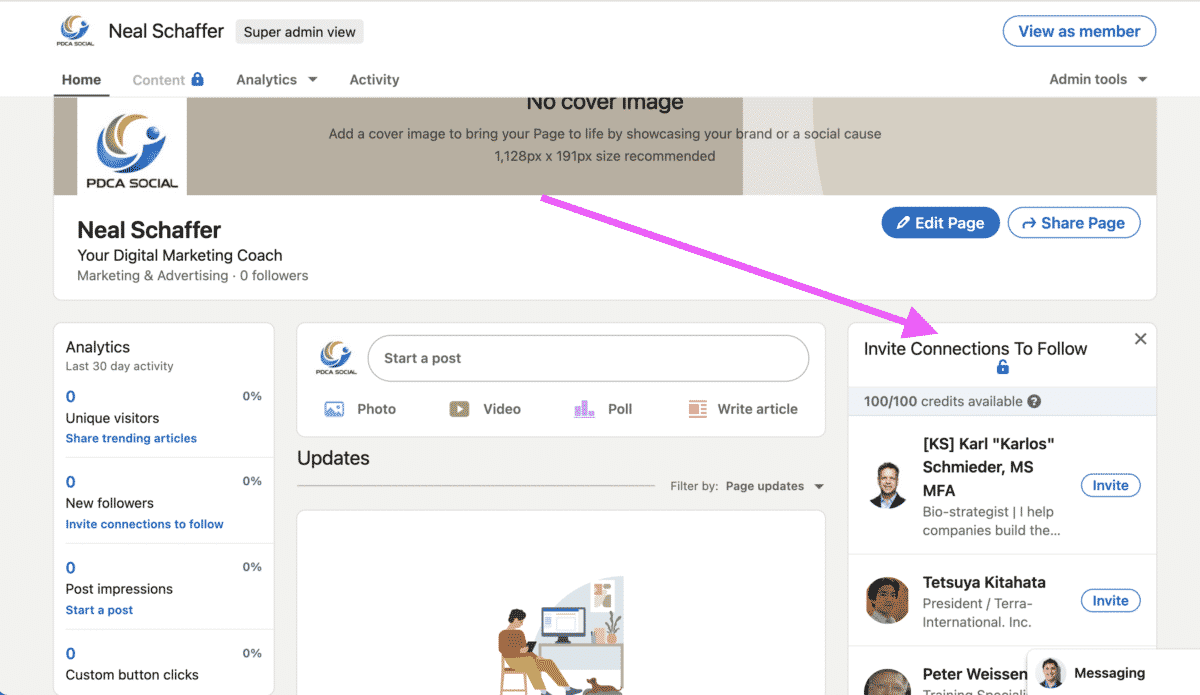Viewport: 1200px width, 695px height.
Task: Open the Filter by Page updates dropdown
Action: coord(775,486)
